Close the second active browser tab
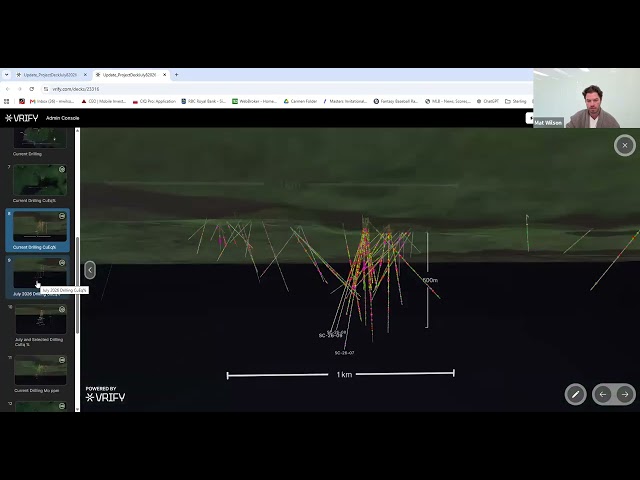Screen dimensions: 640x480 pyautogui.click(x=164, y=75)
